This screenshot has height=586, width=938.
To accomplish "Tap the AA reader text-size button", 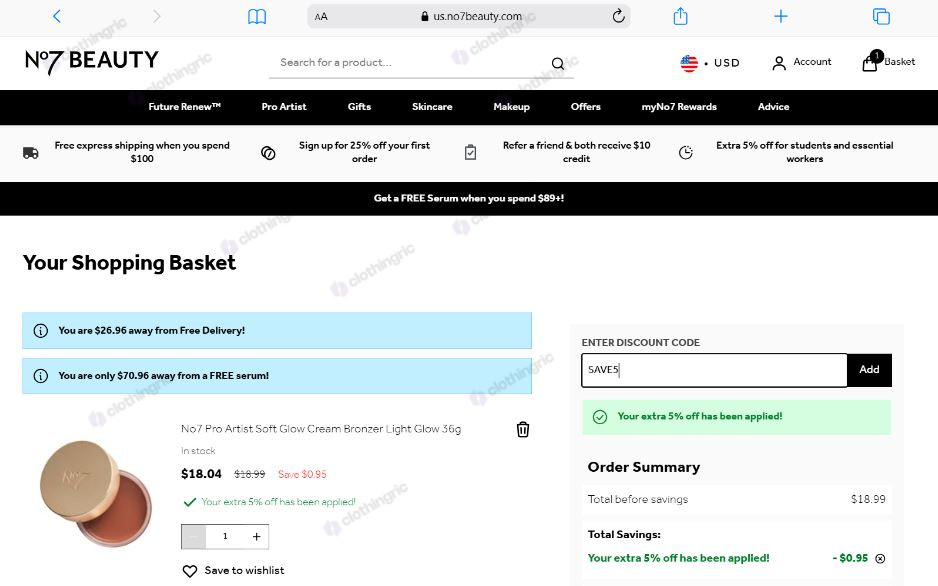I will tap(321, 17).
